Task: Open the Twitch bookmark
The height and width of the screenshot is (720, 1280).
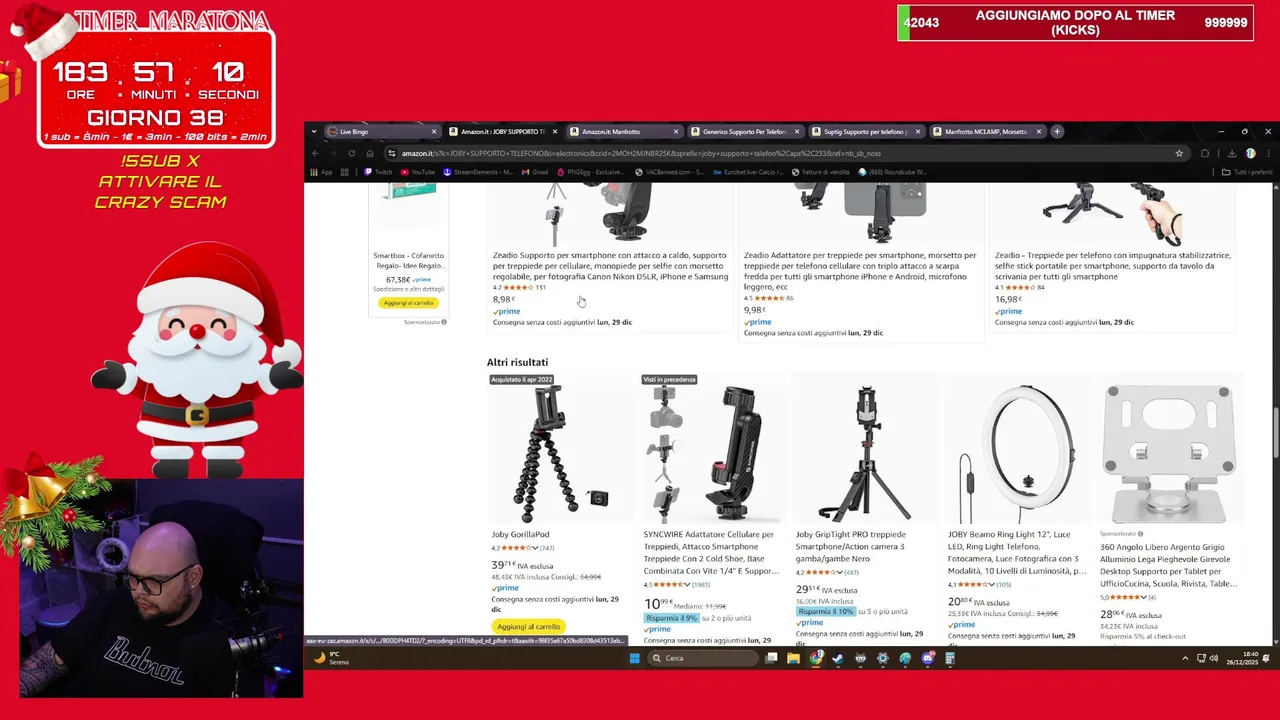Action: [x=378, y=172]
